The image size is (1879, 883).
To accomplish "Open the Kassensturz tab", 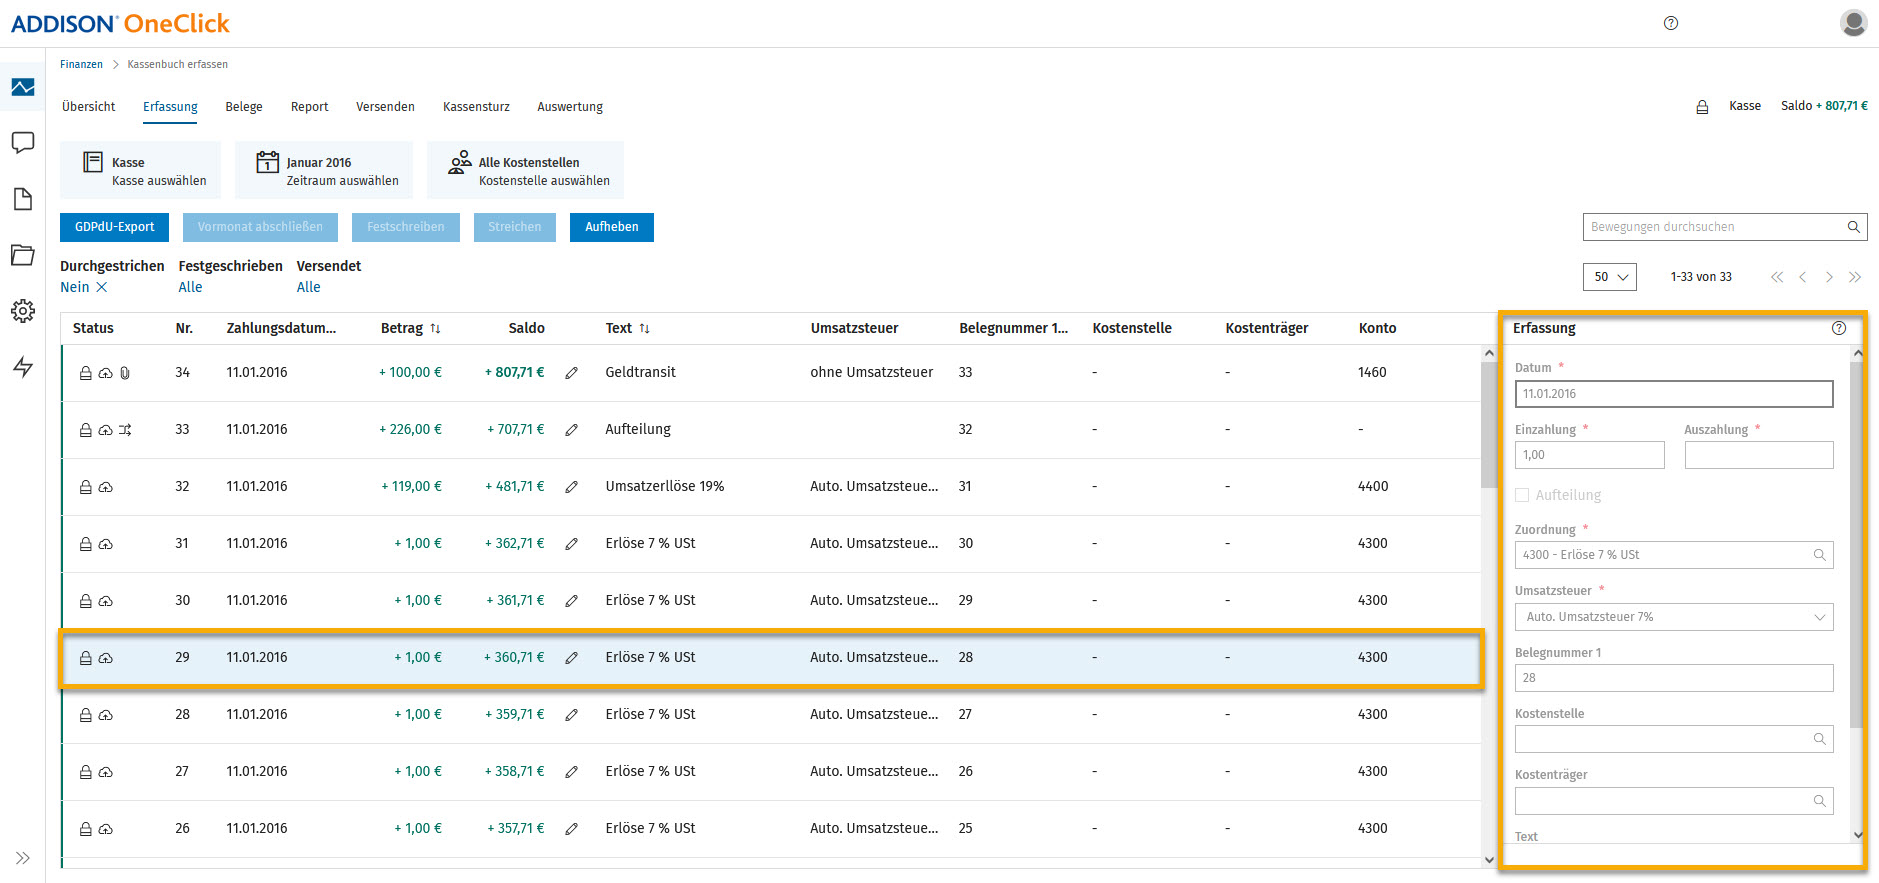I will tap(476, 107).
